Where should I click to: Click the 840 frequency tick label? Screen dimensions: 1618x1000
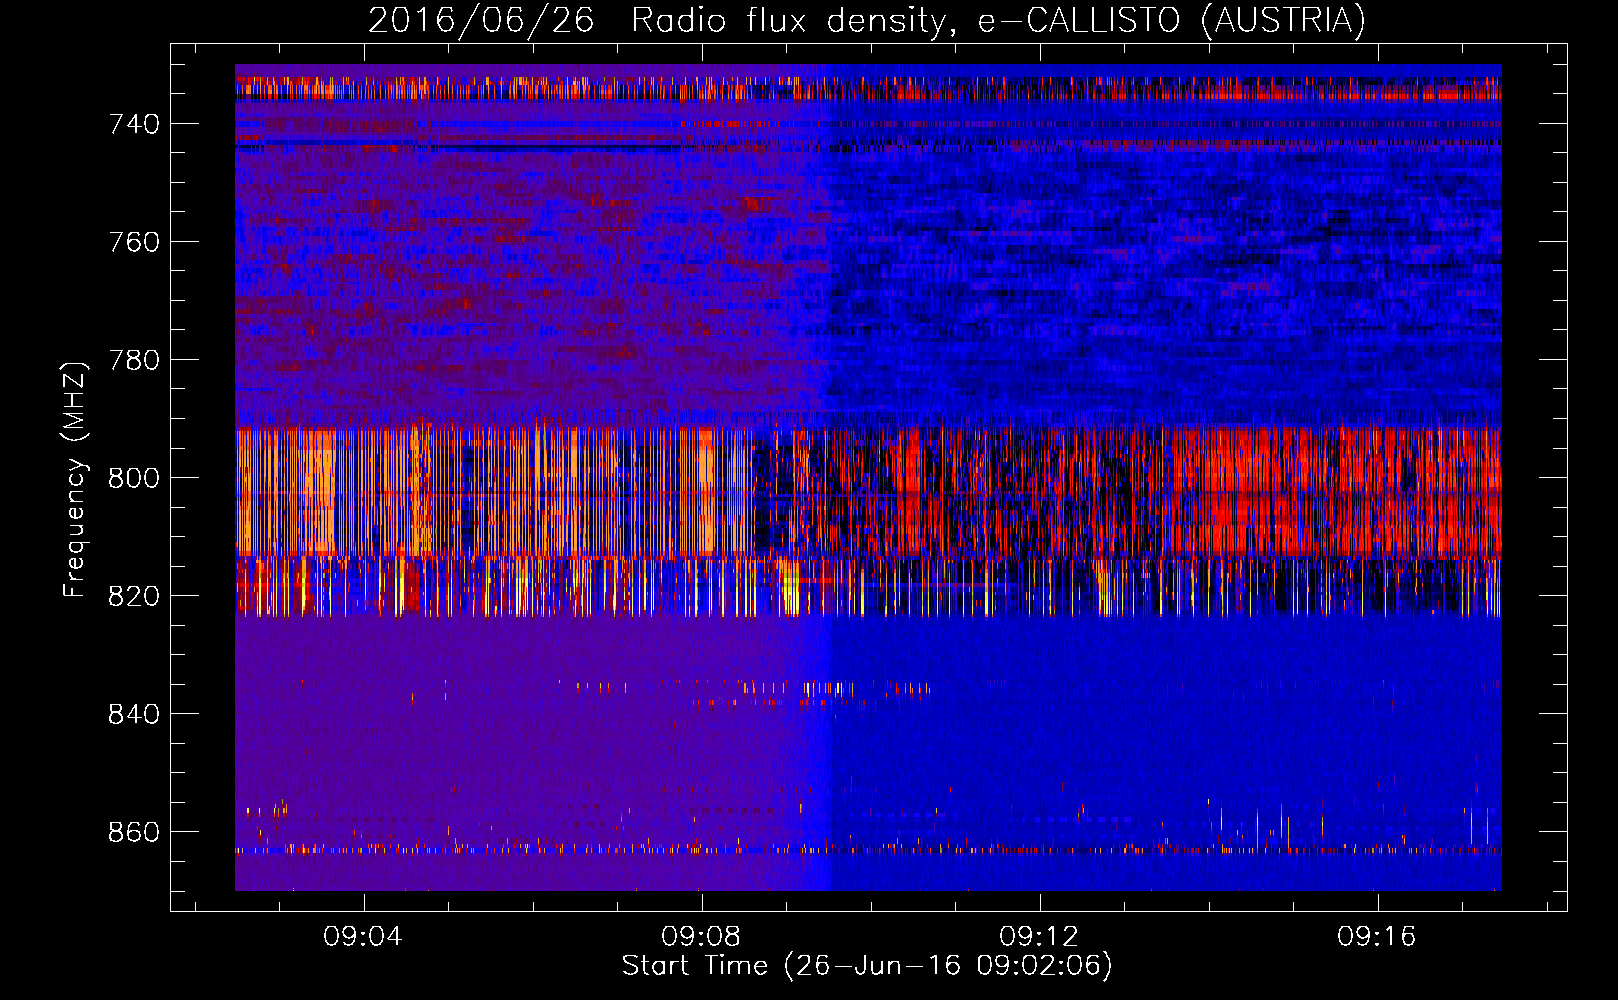coord(134,714)
